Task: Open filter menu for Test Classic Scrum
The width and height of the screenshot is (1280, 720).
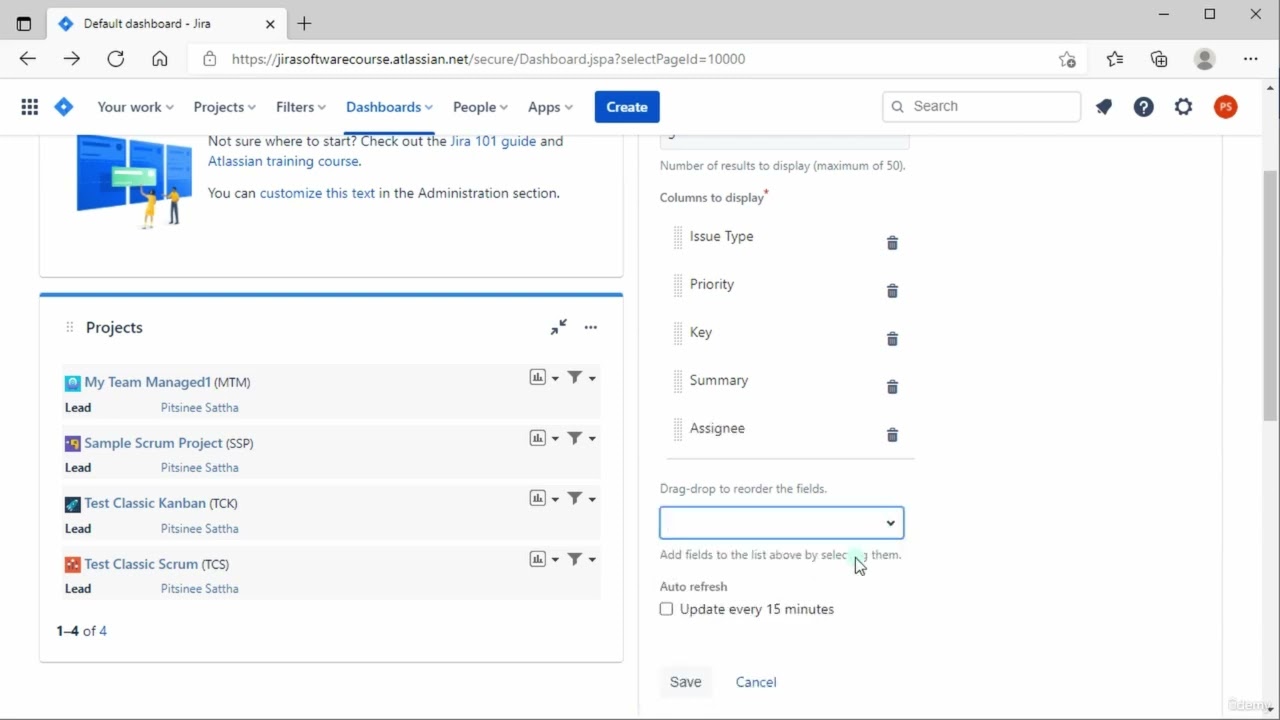Action: (x=582, y=559)
